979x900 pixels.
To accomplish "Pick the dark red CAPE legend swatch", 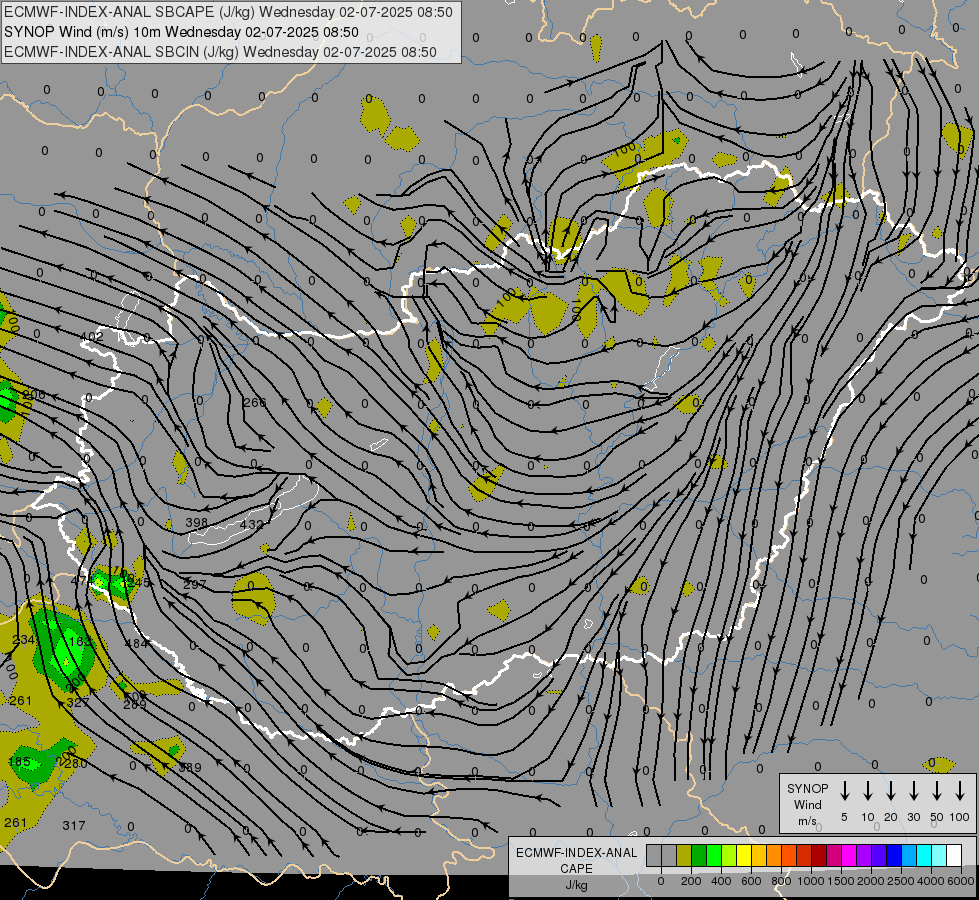I will coord(819,855).
